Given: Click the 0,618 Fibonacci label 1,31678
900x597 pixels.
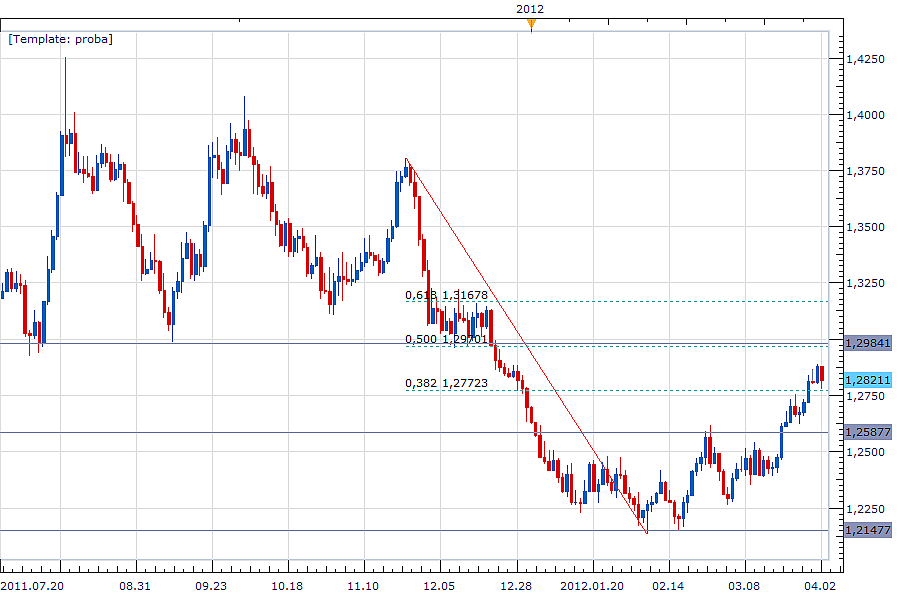Looking at the screenshot, I should tap(446, 295).
